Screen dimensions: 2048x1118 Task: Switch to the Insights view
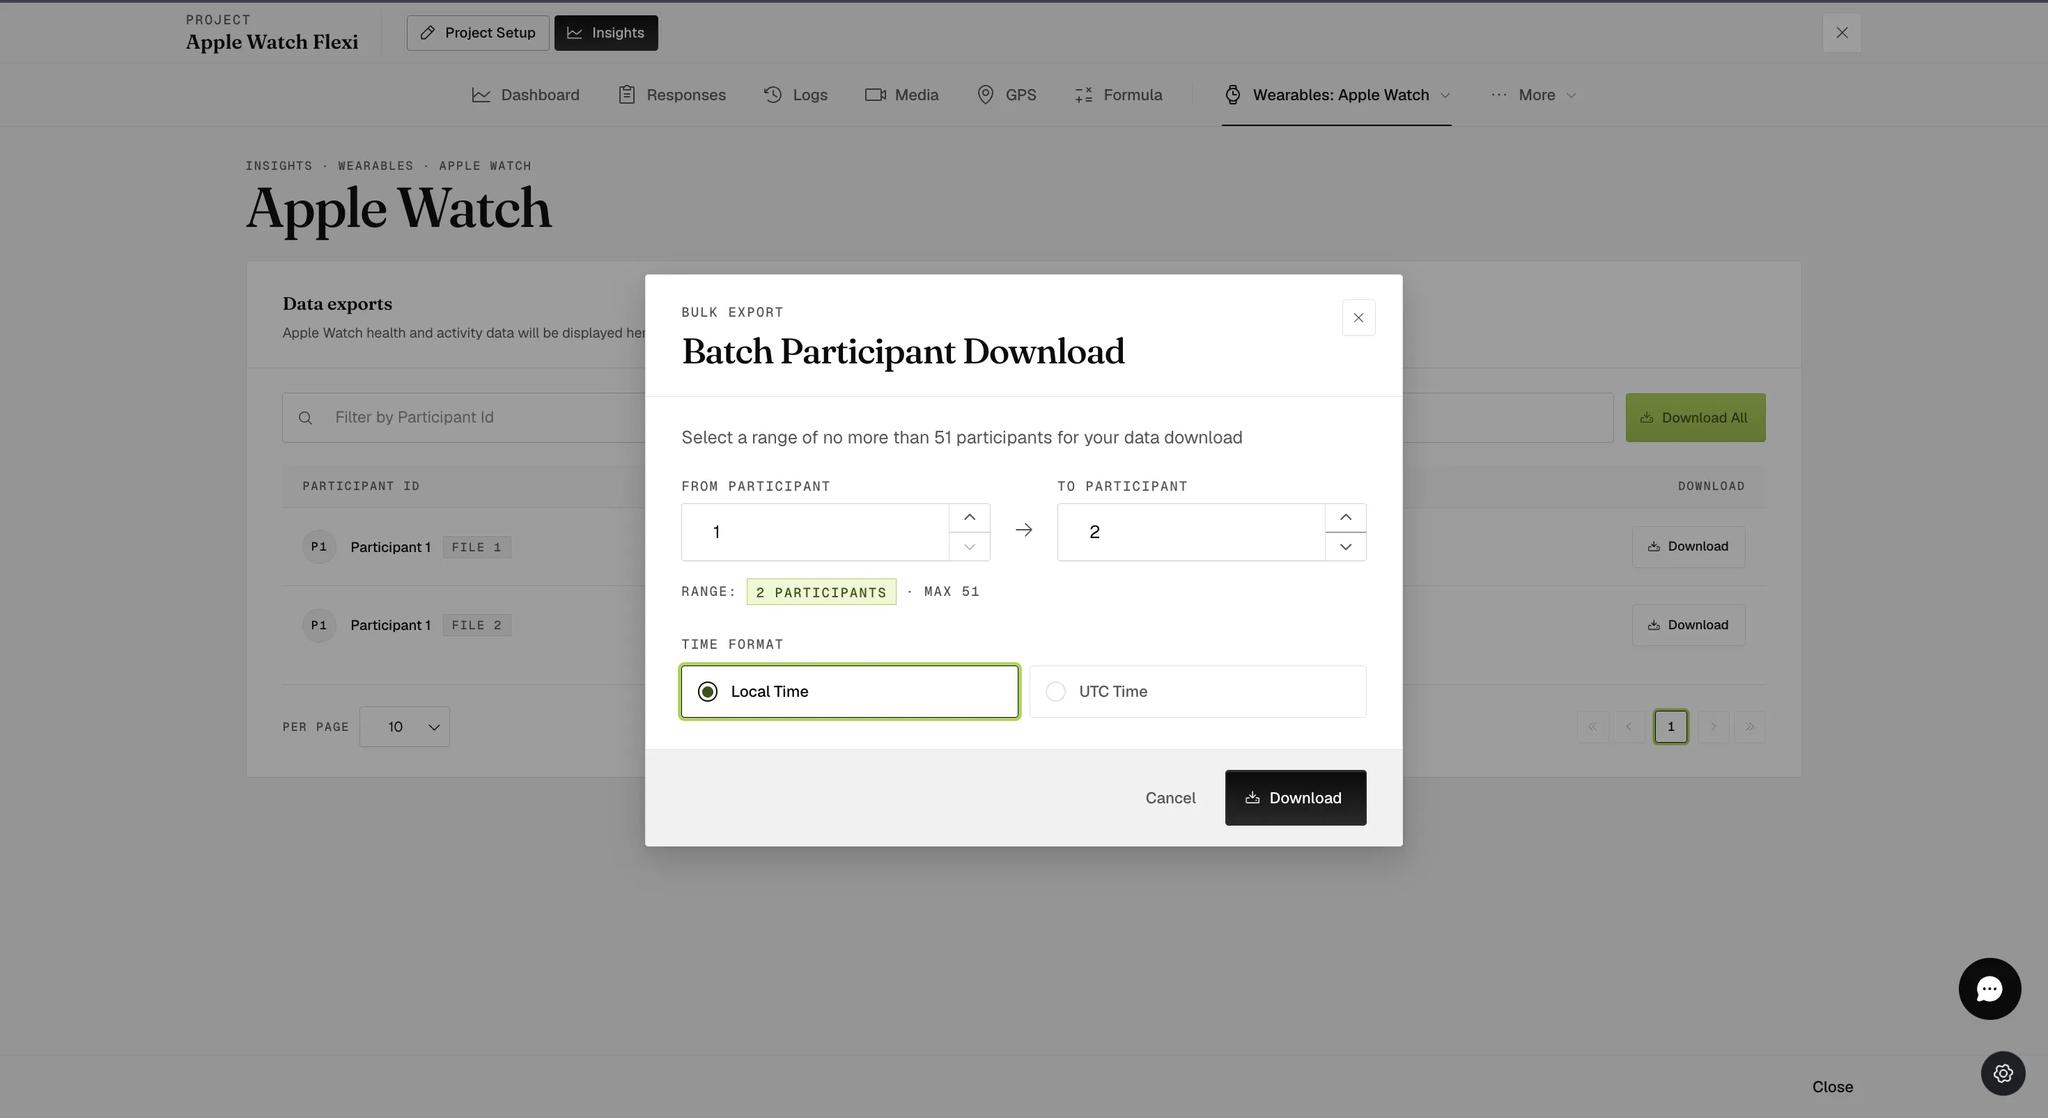pos(606,33)
